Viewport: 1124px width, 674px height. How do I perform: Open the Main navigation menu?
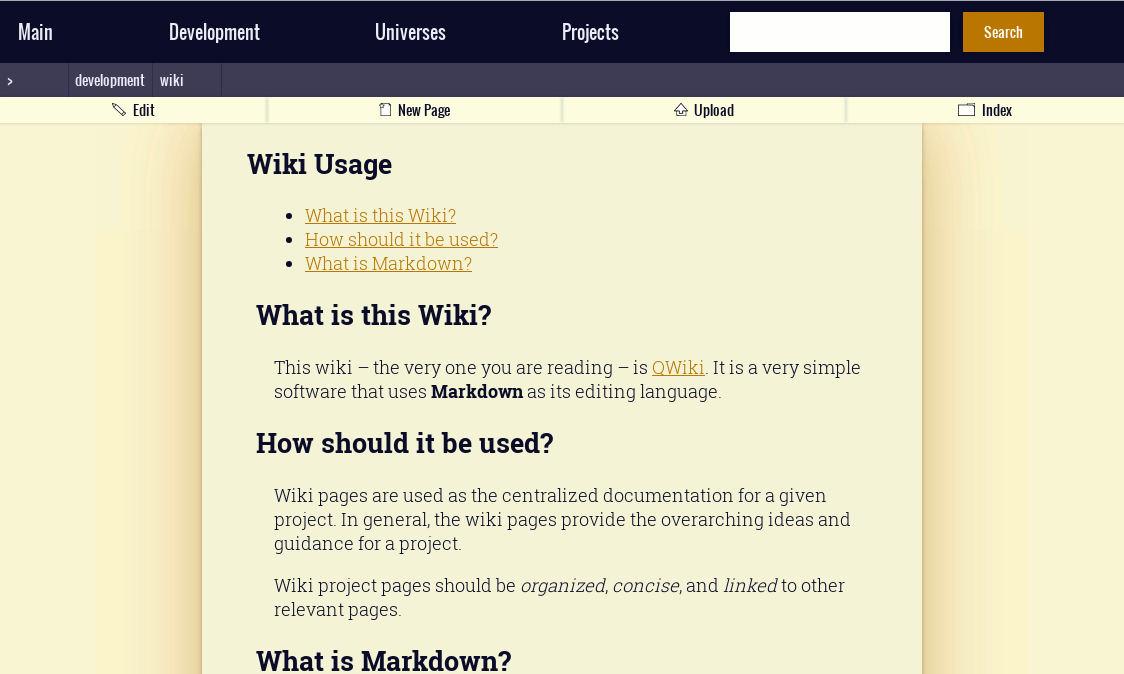pos(35,31)
